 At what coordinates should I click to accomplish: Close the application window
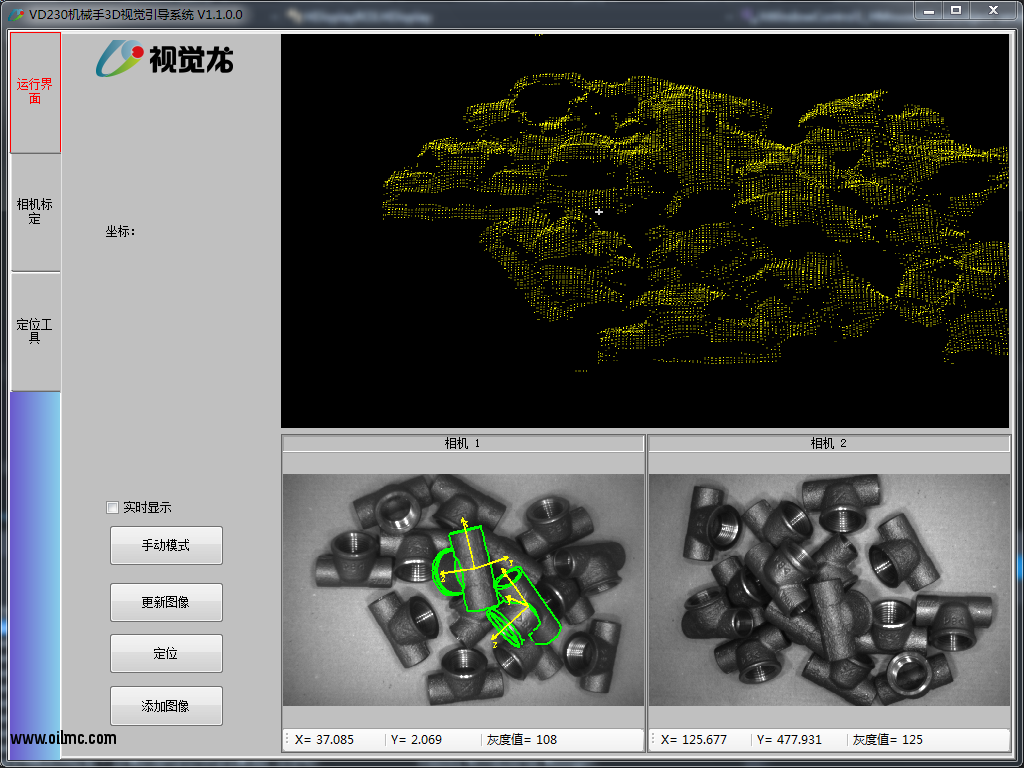coord(993,10)
